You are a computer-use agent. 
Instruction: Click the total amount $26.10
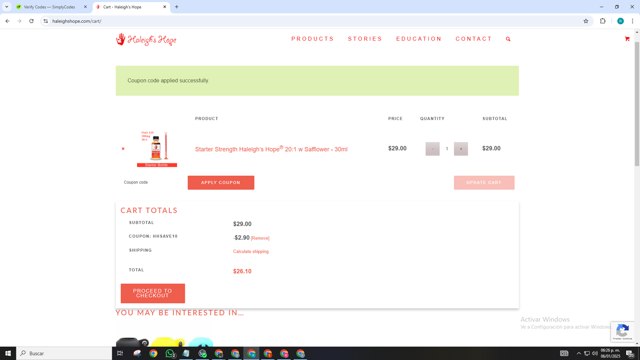242,271
